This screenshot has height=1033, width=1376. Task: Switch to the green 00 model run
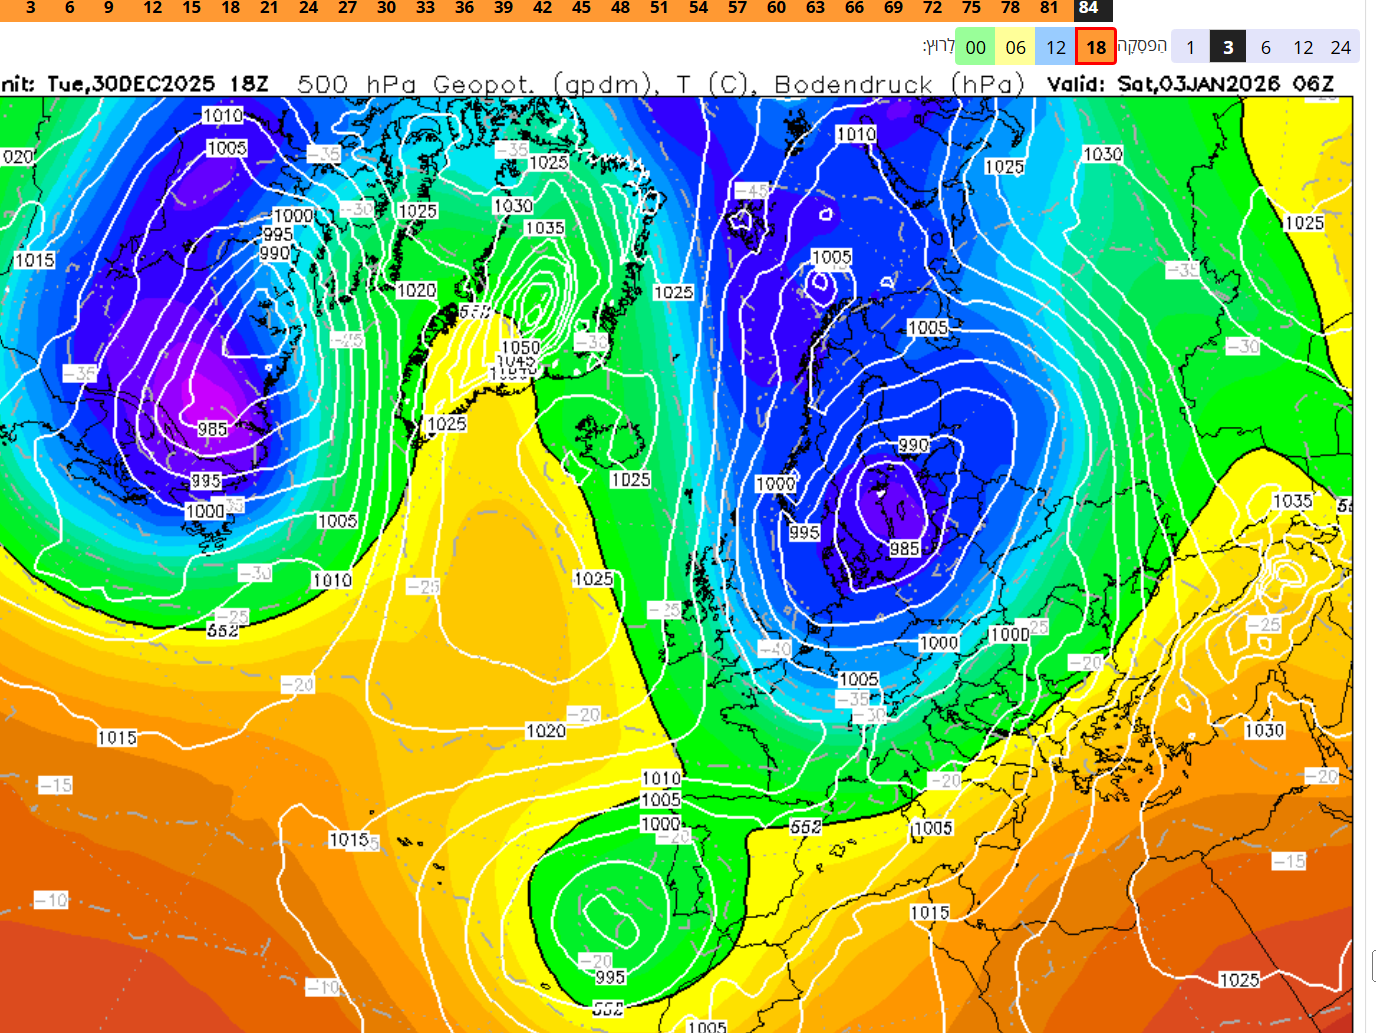[x=975, y=47]
